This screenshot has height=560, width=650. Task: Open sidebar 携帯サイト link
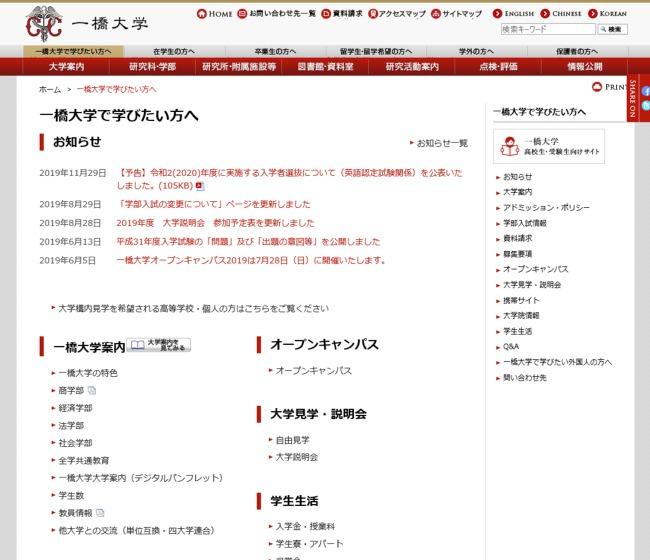tap(521, 300)
